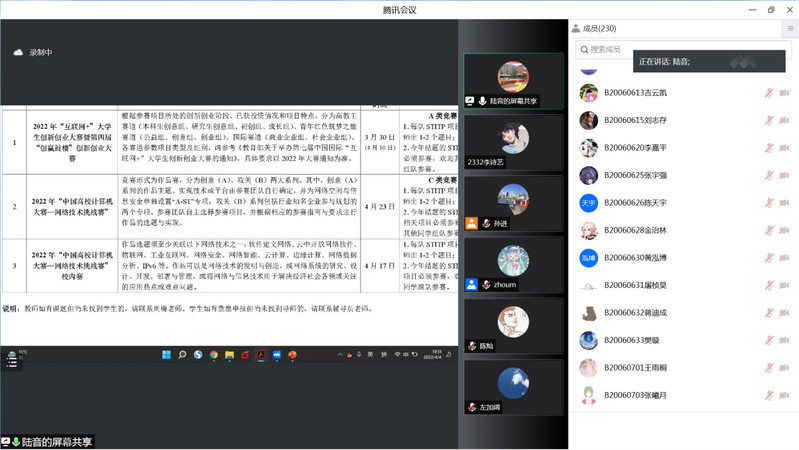Select the 左加阔 video thumbnail

coord(513,387)
